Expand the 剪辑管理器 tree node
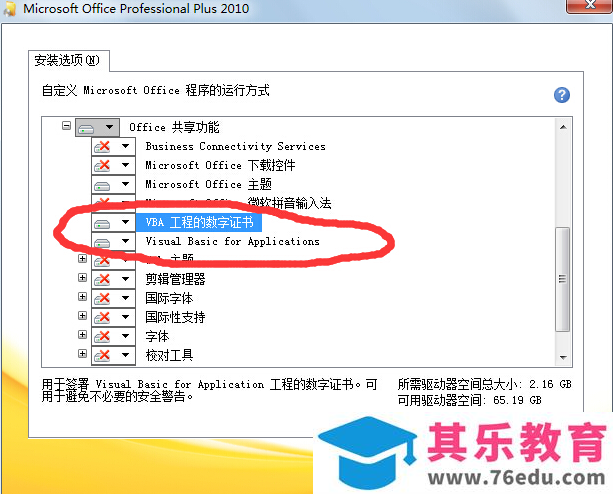 82,277
